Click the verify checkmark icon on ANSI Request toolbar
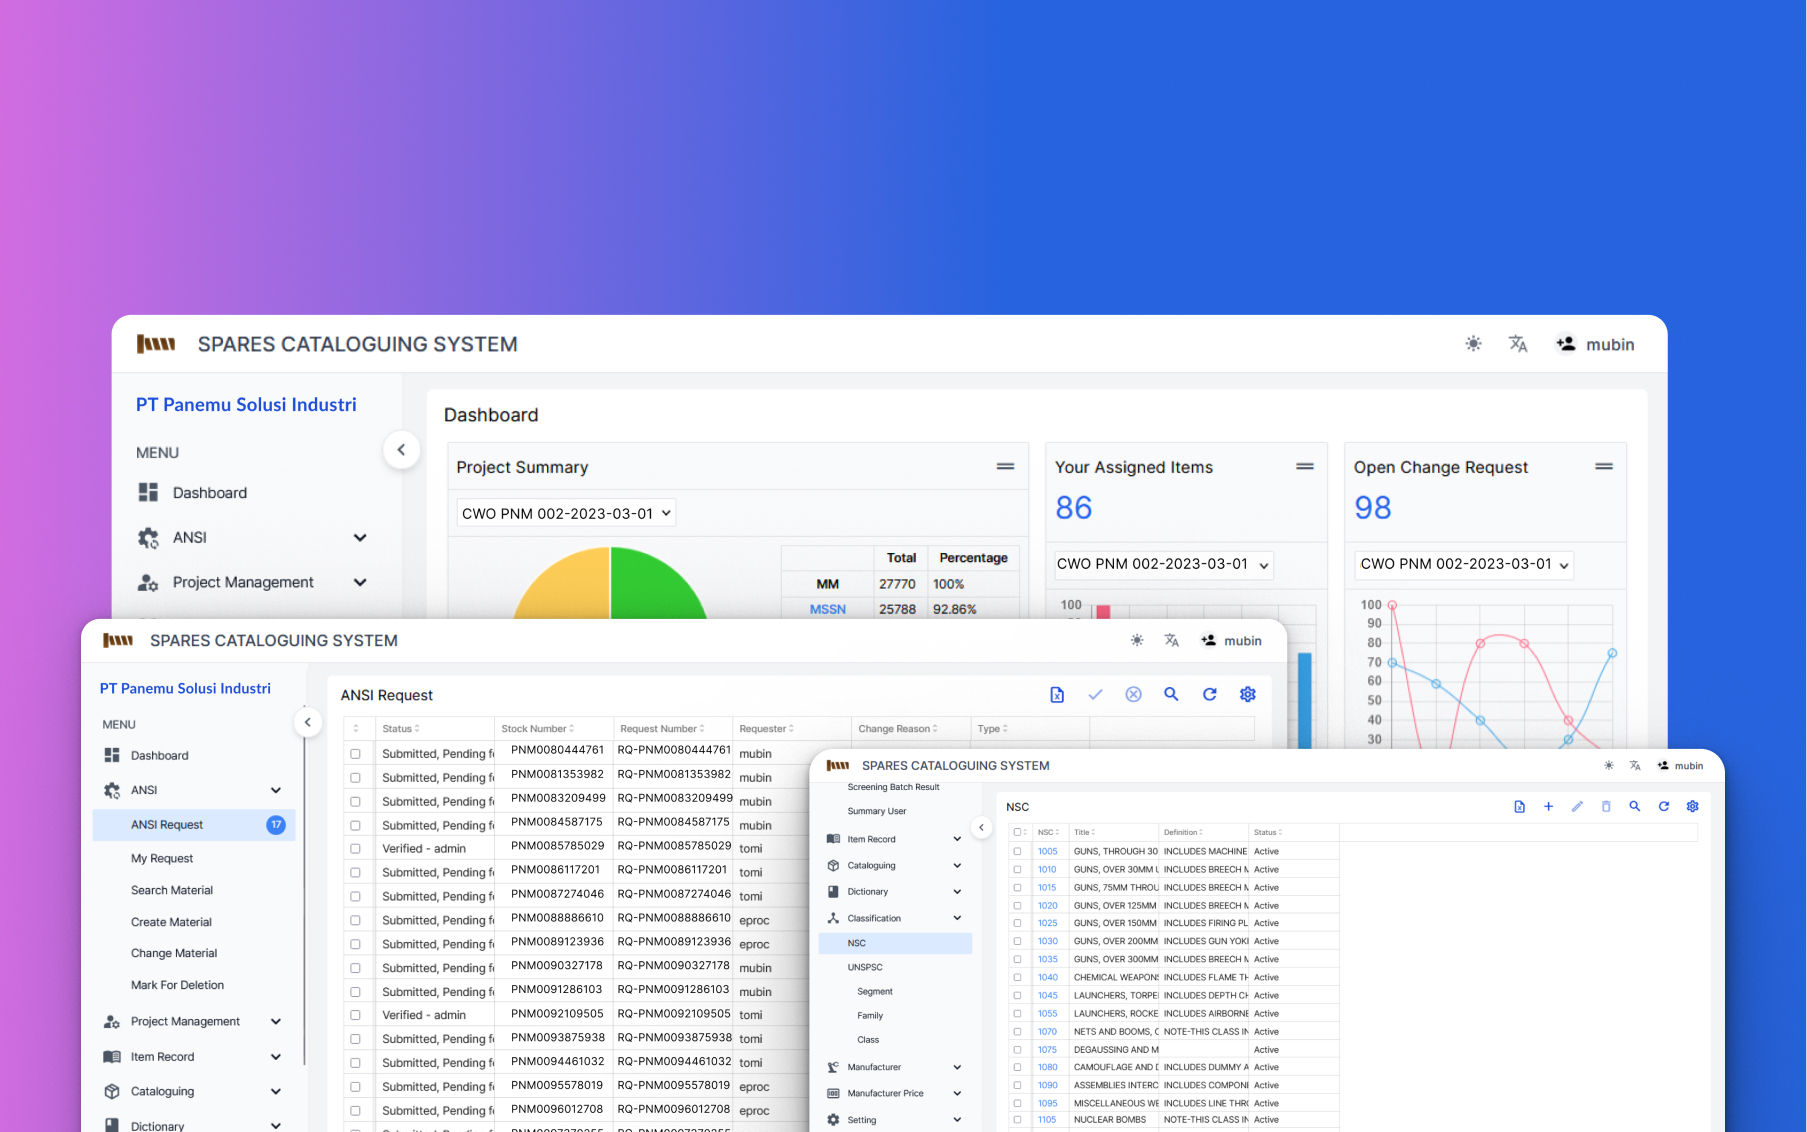This screenshot has height=1132, width=1807. (x=1095, y=694)
